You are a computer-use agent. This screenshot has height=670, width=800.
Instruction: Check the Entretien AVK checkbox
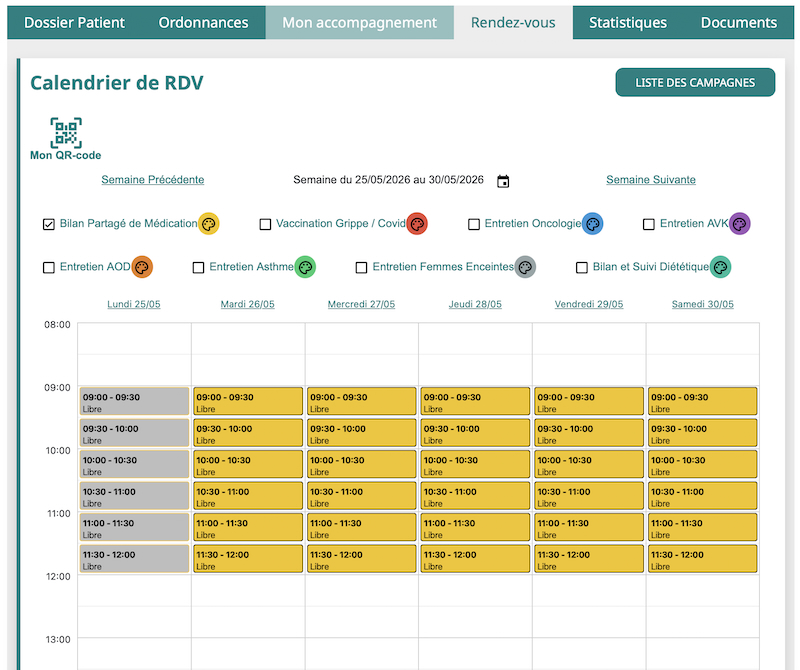648,224
